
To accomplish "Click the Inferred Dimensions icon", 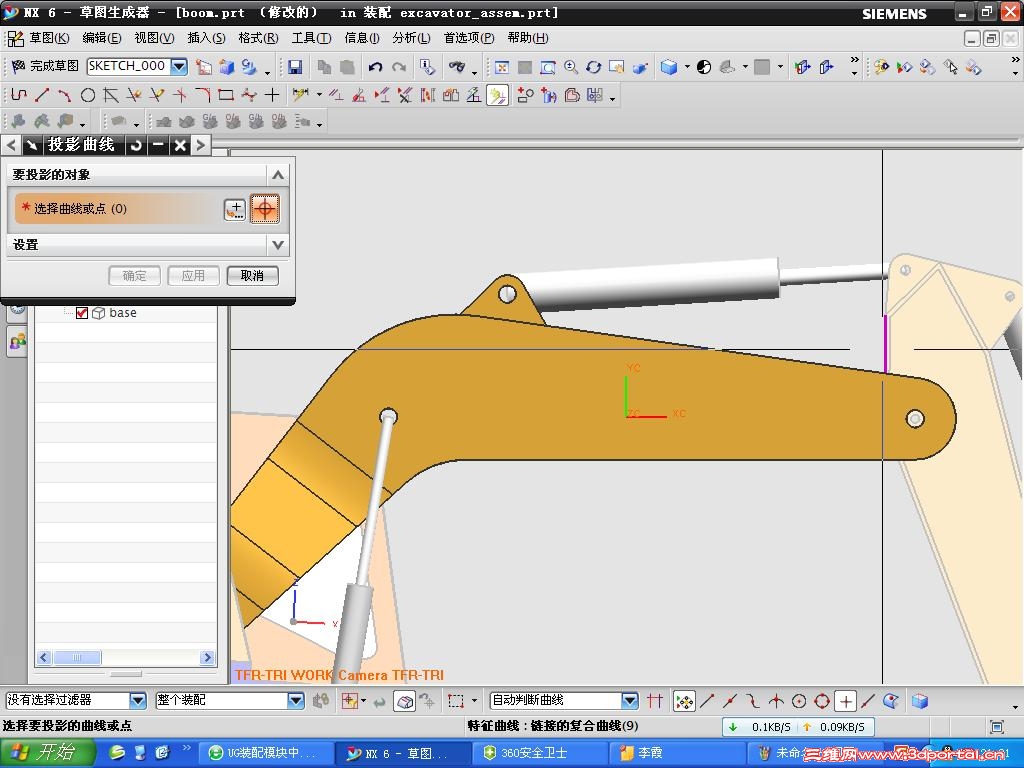I will pyautogui.click(x=300, y=95).
